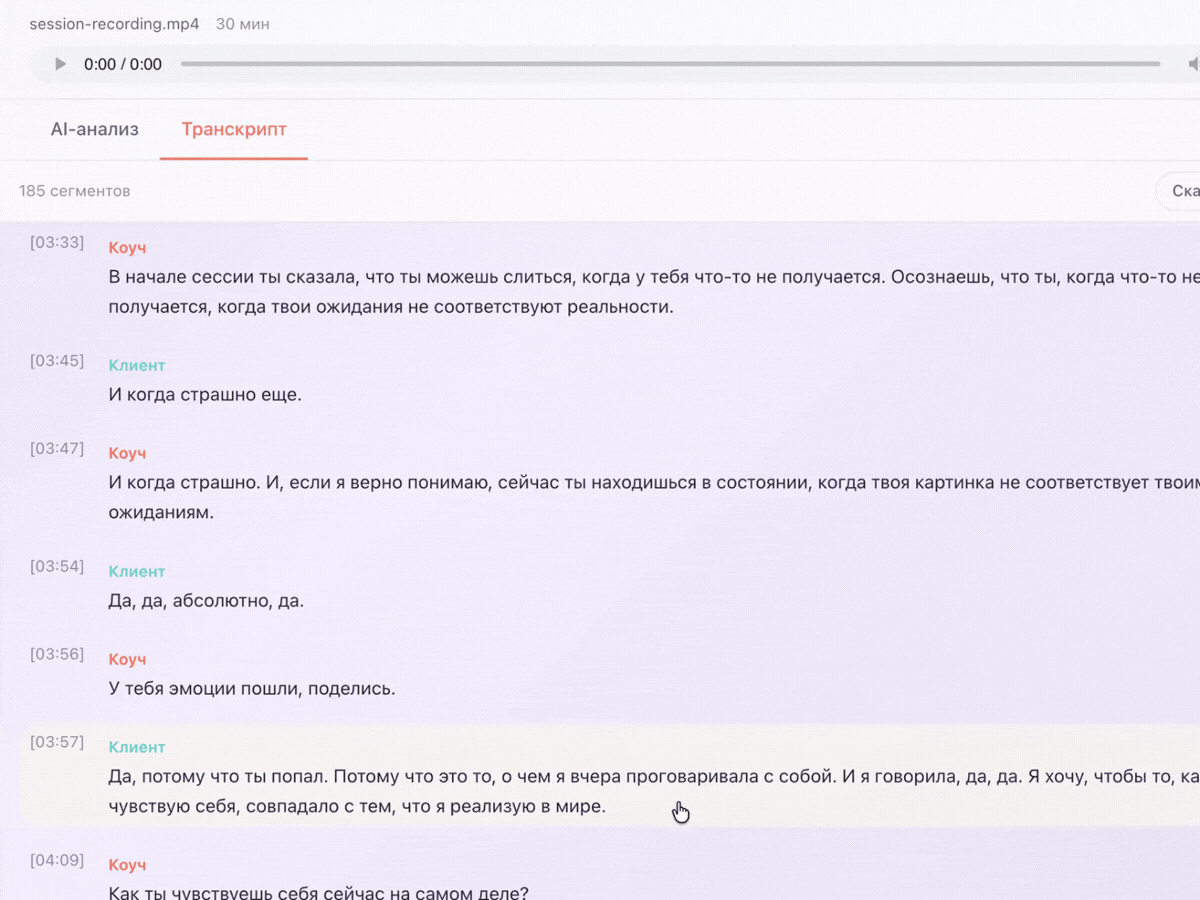This screenshot has width=1200, height=900.
Task: Click the volume speaker icon
Action: click(x=1193, y=64)
